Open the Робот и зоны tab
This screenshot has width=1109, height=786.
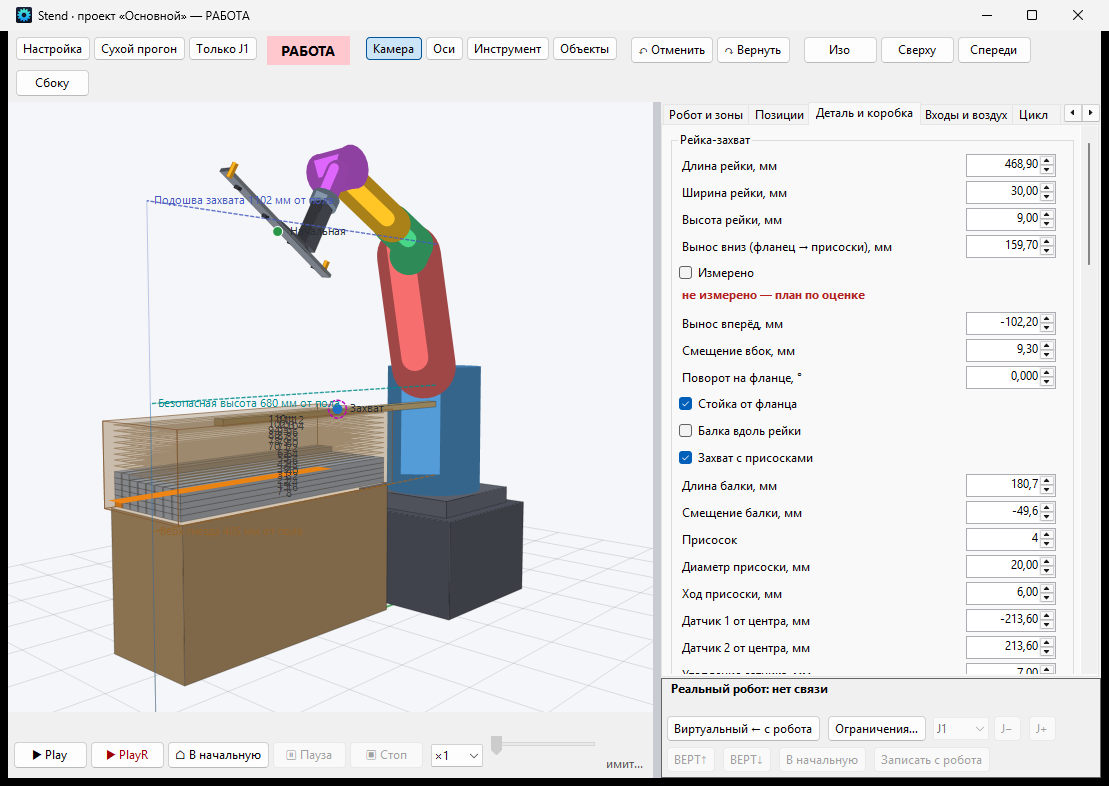click(x=705, y=115)
